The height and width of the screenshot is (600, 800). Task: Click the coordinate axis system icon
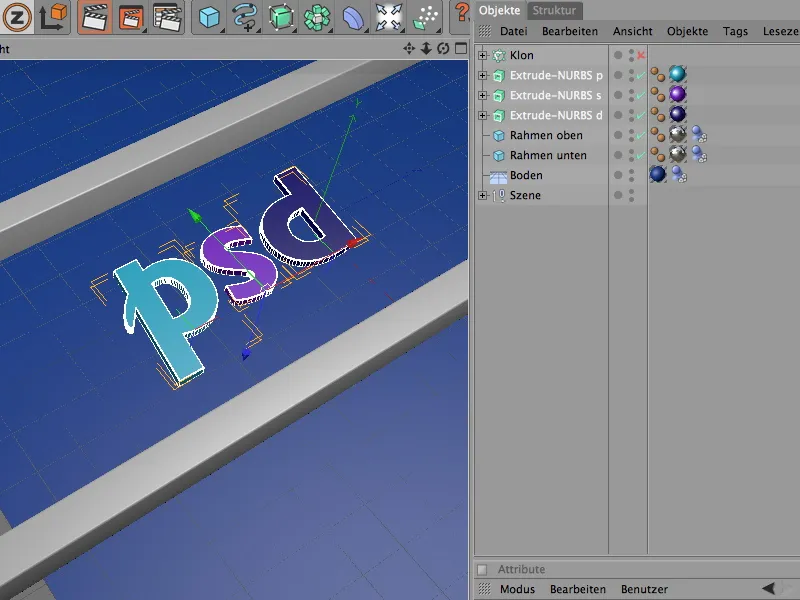click(x=50, y=16)
